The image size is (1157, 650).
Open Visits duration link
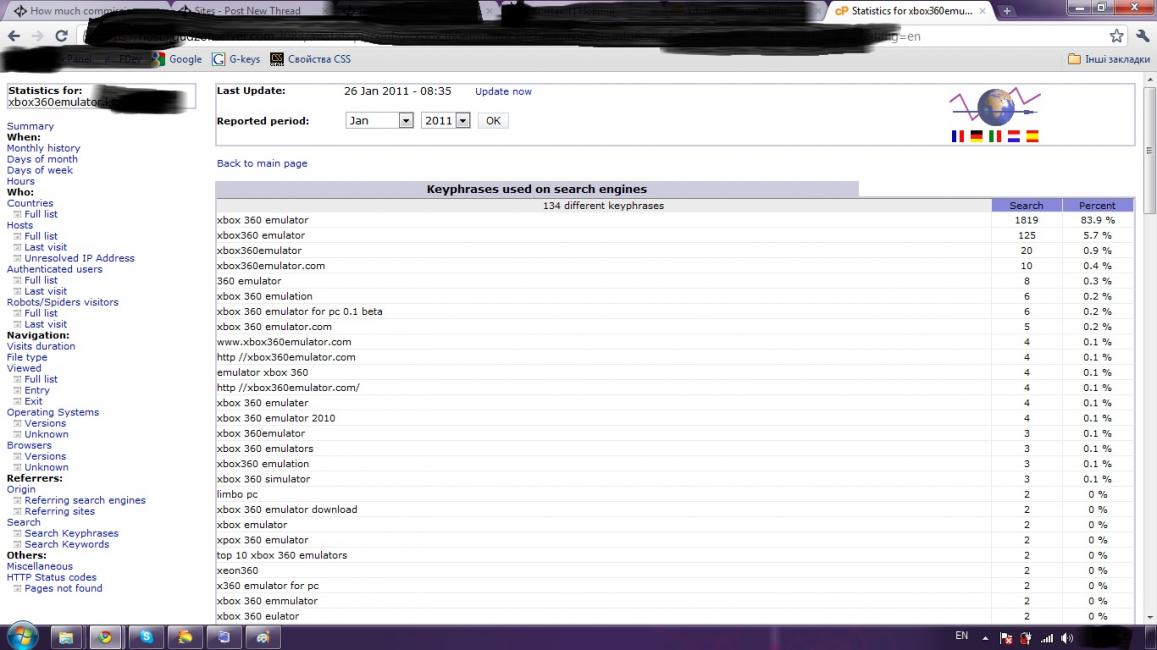(x=41, y=346)
